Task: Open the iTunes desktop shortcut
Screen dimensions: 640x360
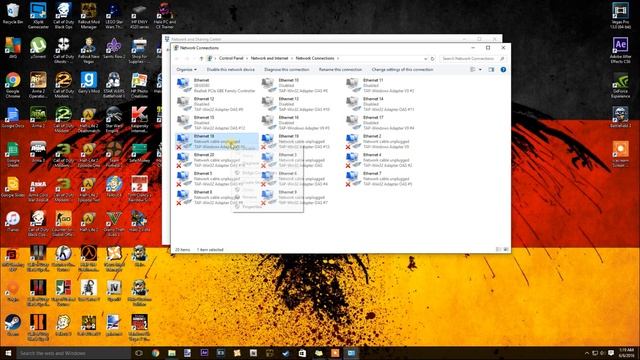Action: click(13, 222)
